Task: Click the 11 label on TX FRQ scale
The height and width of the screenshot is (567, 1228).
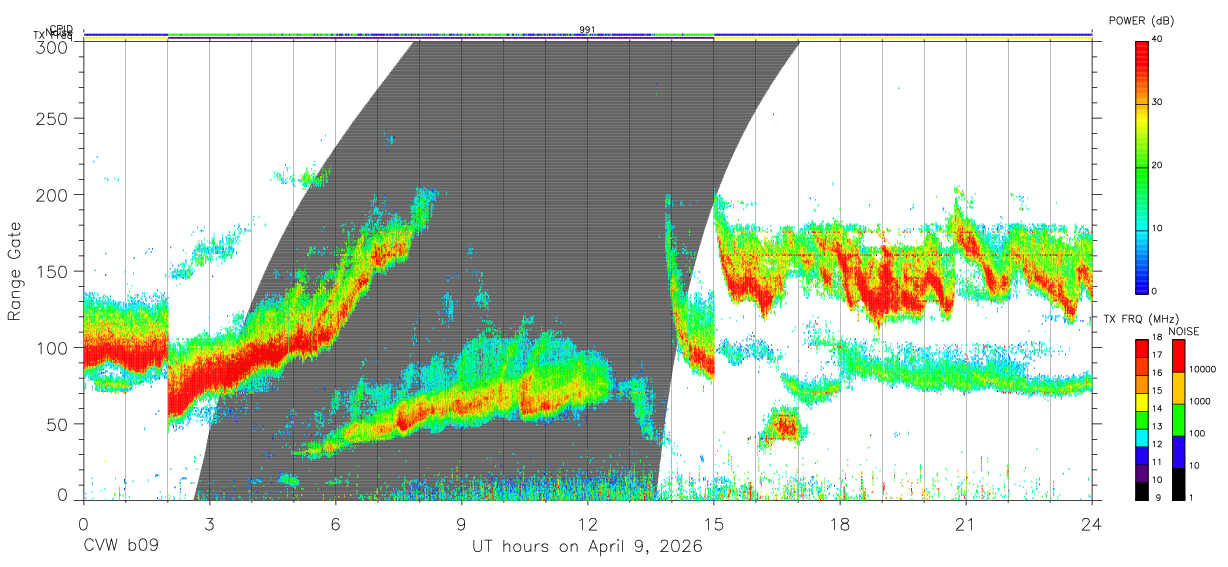Action: tap(1157, 462)
